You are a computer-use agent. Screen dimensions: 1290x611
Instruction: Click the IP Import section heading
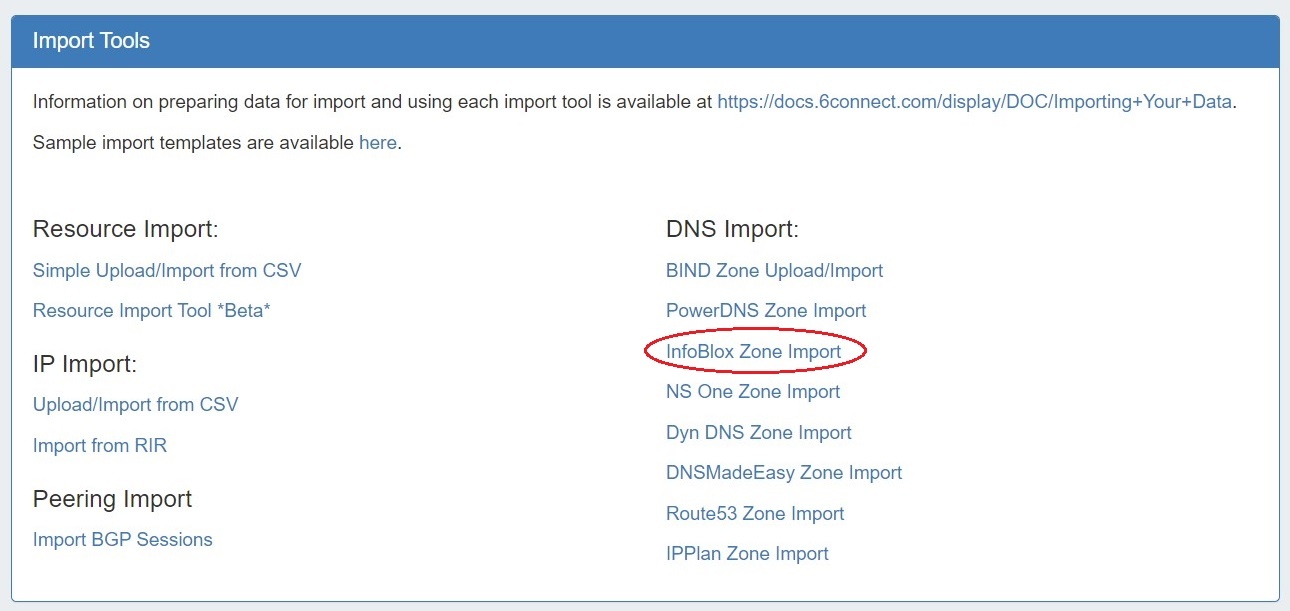pyautogui.click(x=85, y=364)
